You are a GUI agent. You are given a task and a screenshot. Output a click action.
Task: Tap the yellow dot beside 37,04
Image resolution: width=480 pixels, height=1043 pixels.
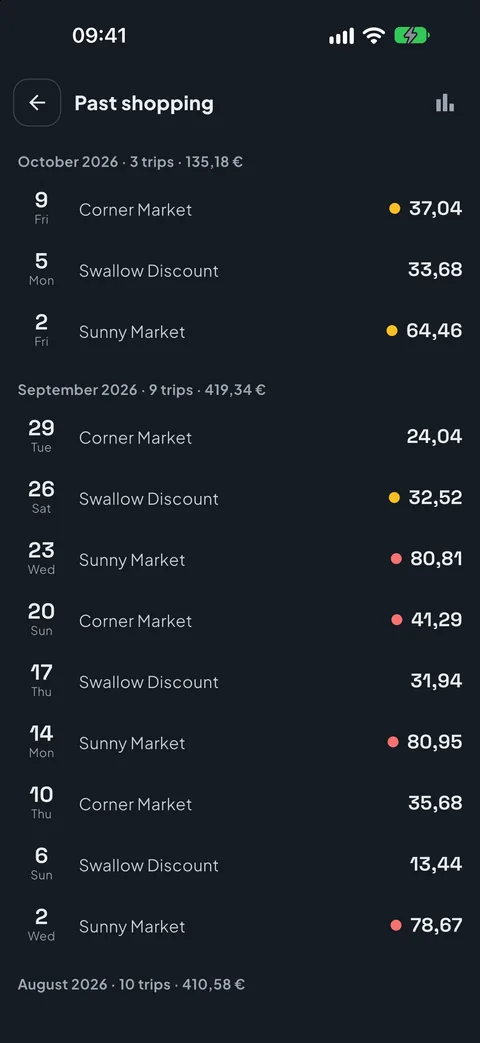tap(394, 209)
